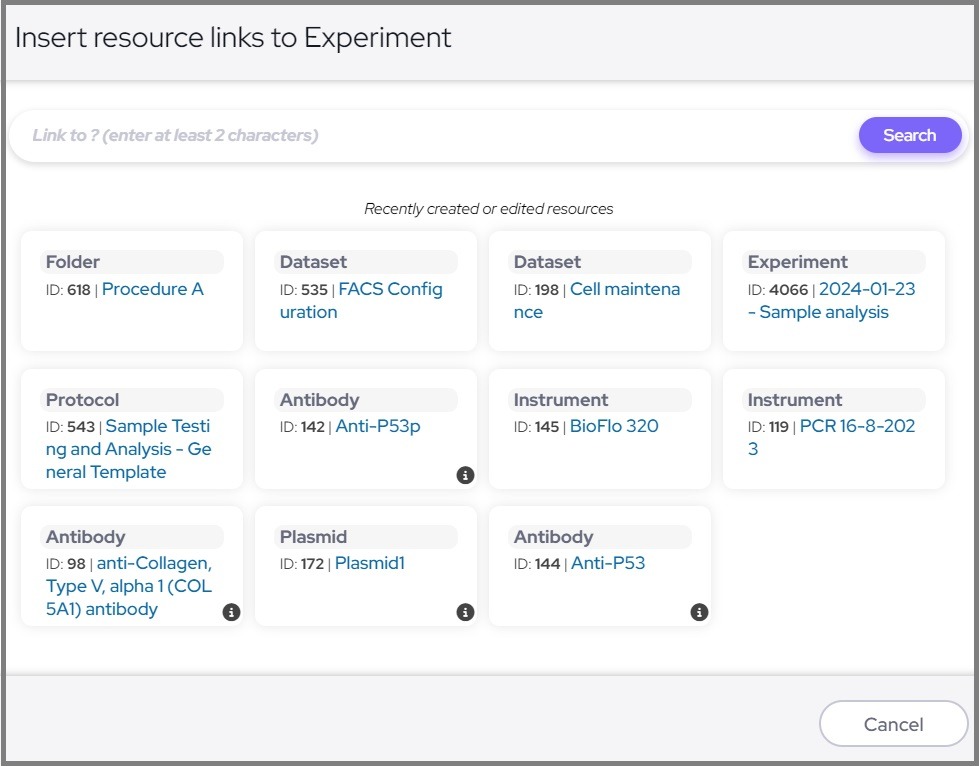Screen dimensions: 979x766
Task: Select the 2024-01-23 Sample analysis experiment
Action: 865,290
